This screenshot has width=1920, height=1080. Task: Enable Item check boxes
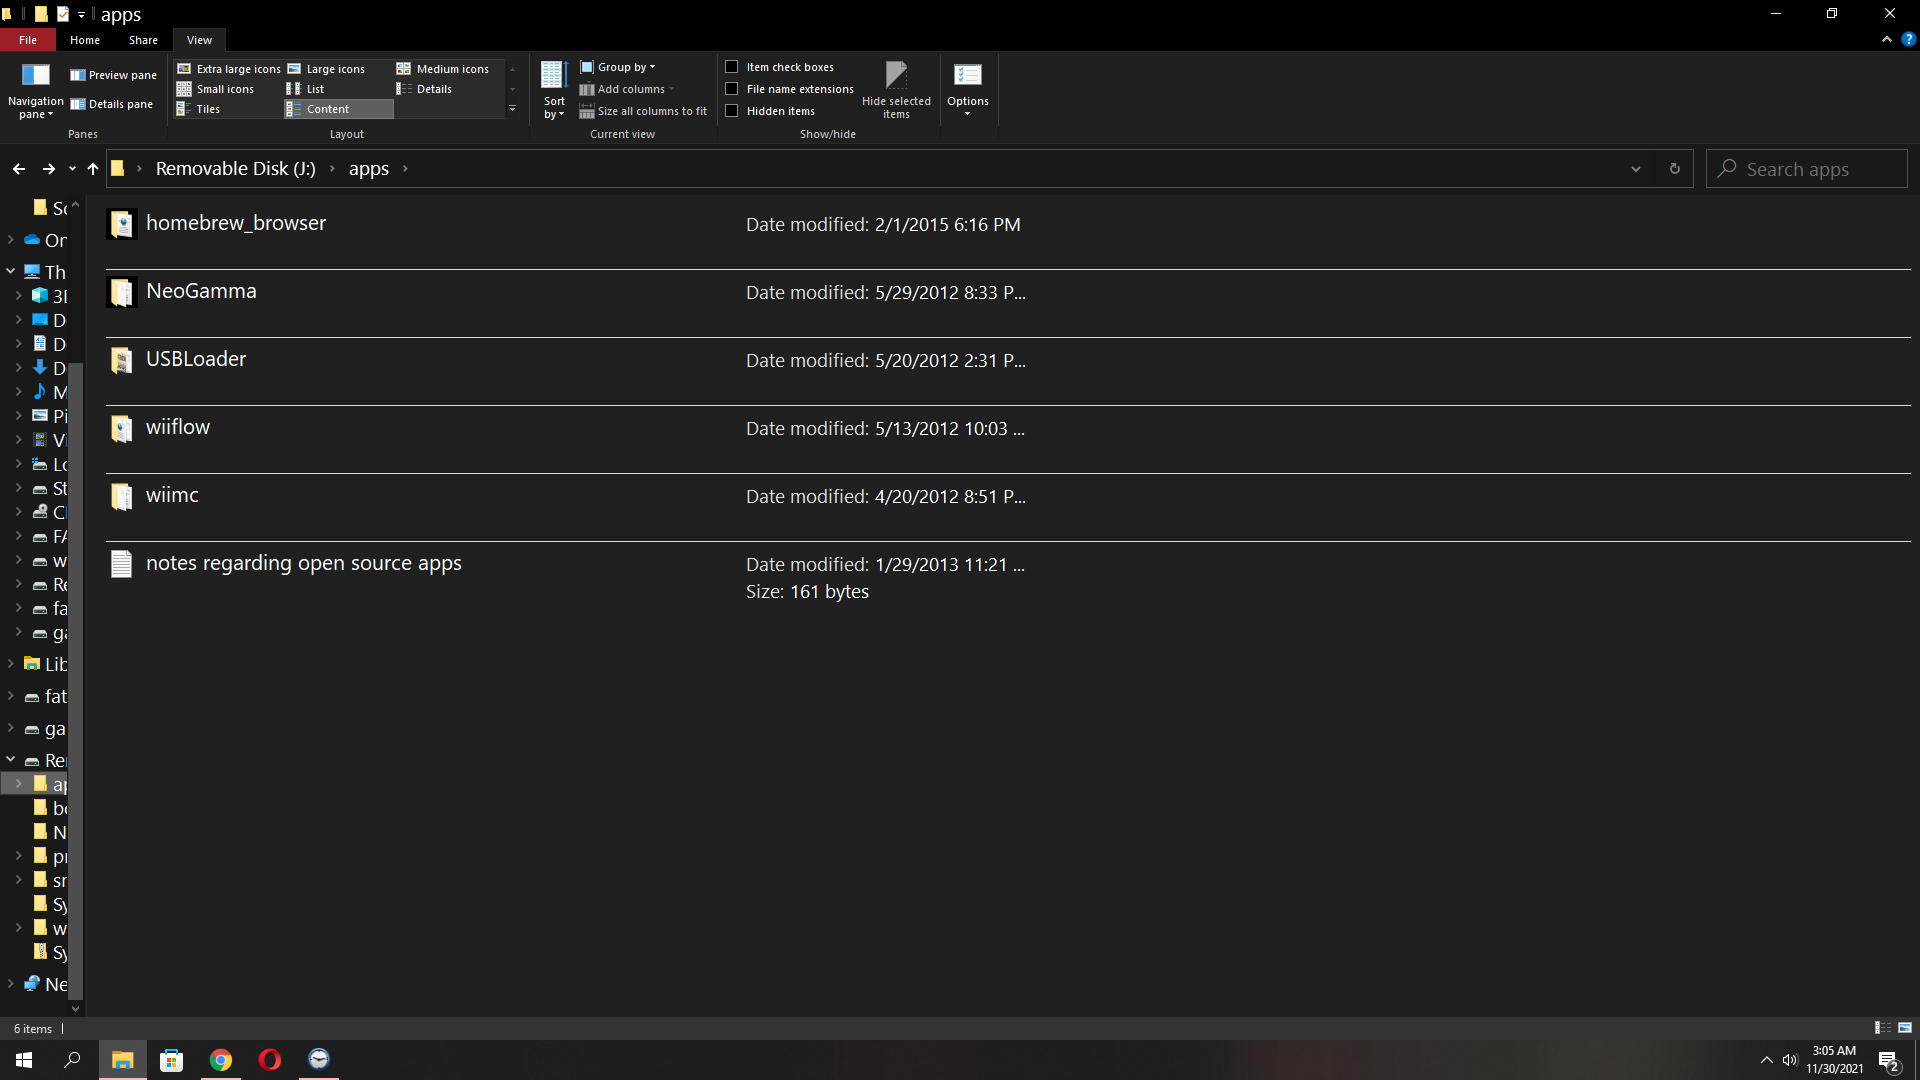point(732,67)
